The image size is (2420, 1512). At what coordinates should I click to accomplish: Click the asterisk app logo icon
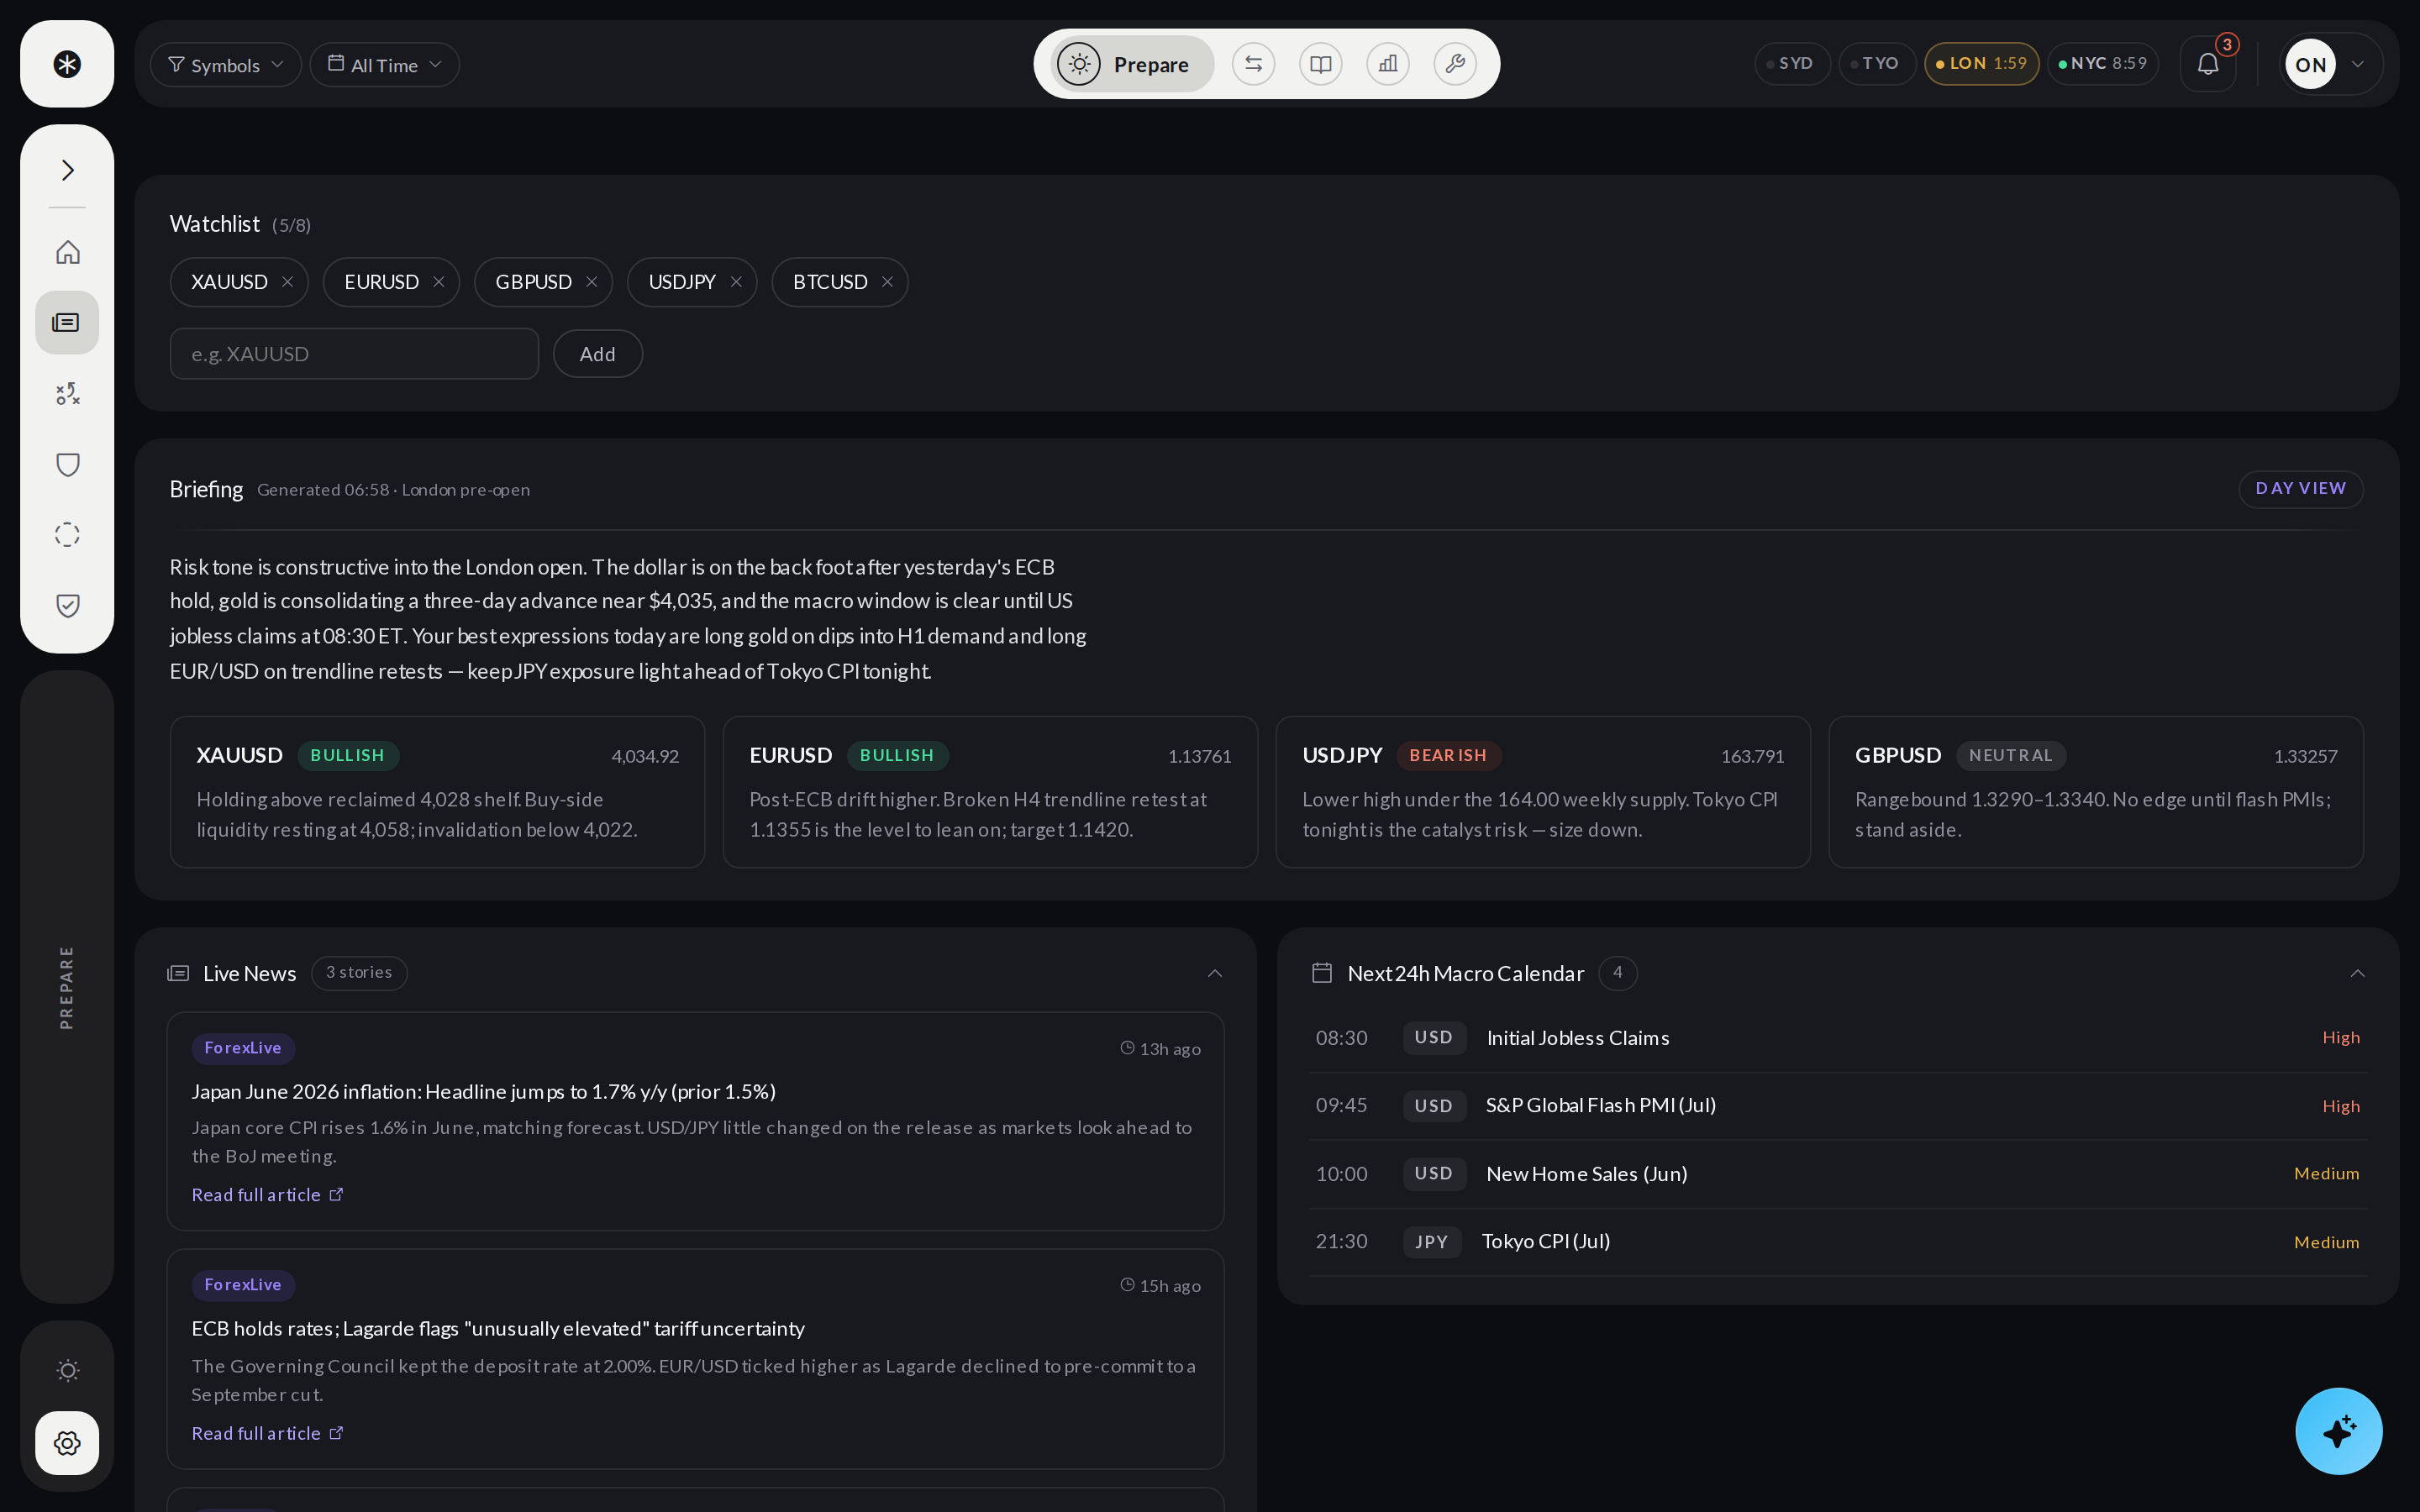[x=67, y=64]
